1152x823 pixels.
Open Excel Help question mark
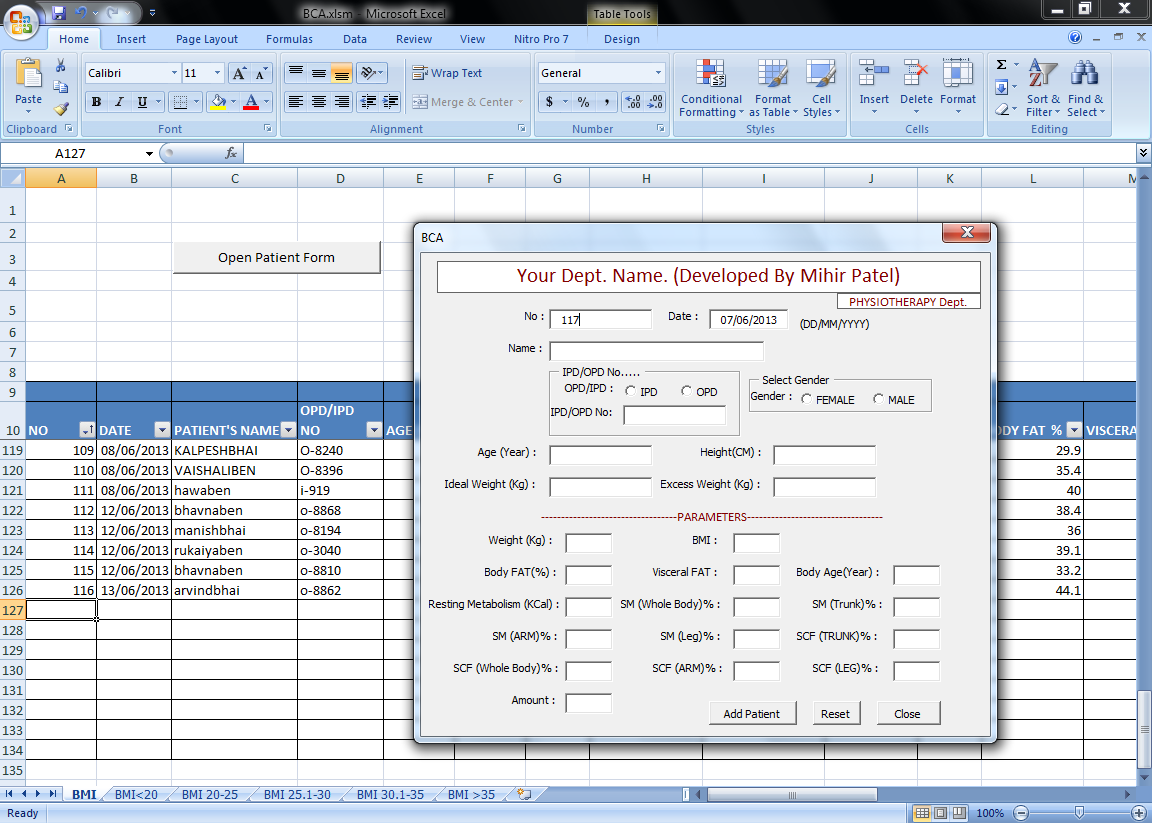pos(1075,37)
